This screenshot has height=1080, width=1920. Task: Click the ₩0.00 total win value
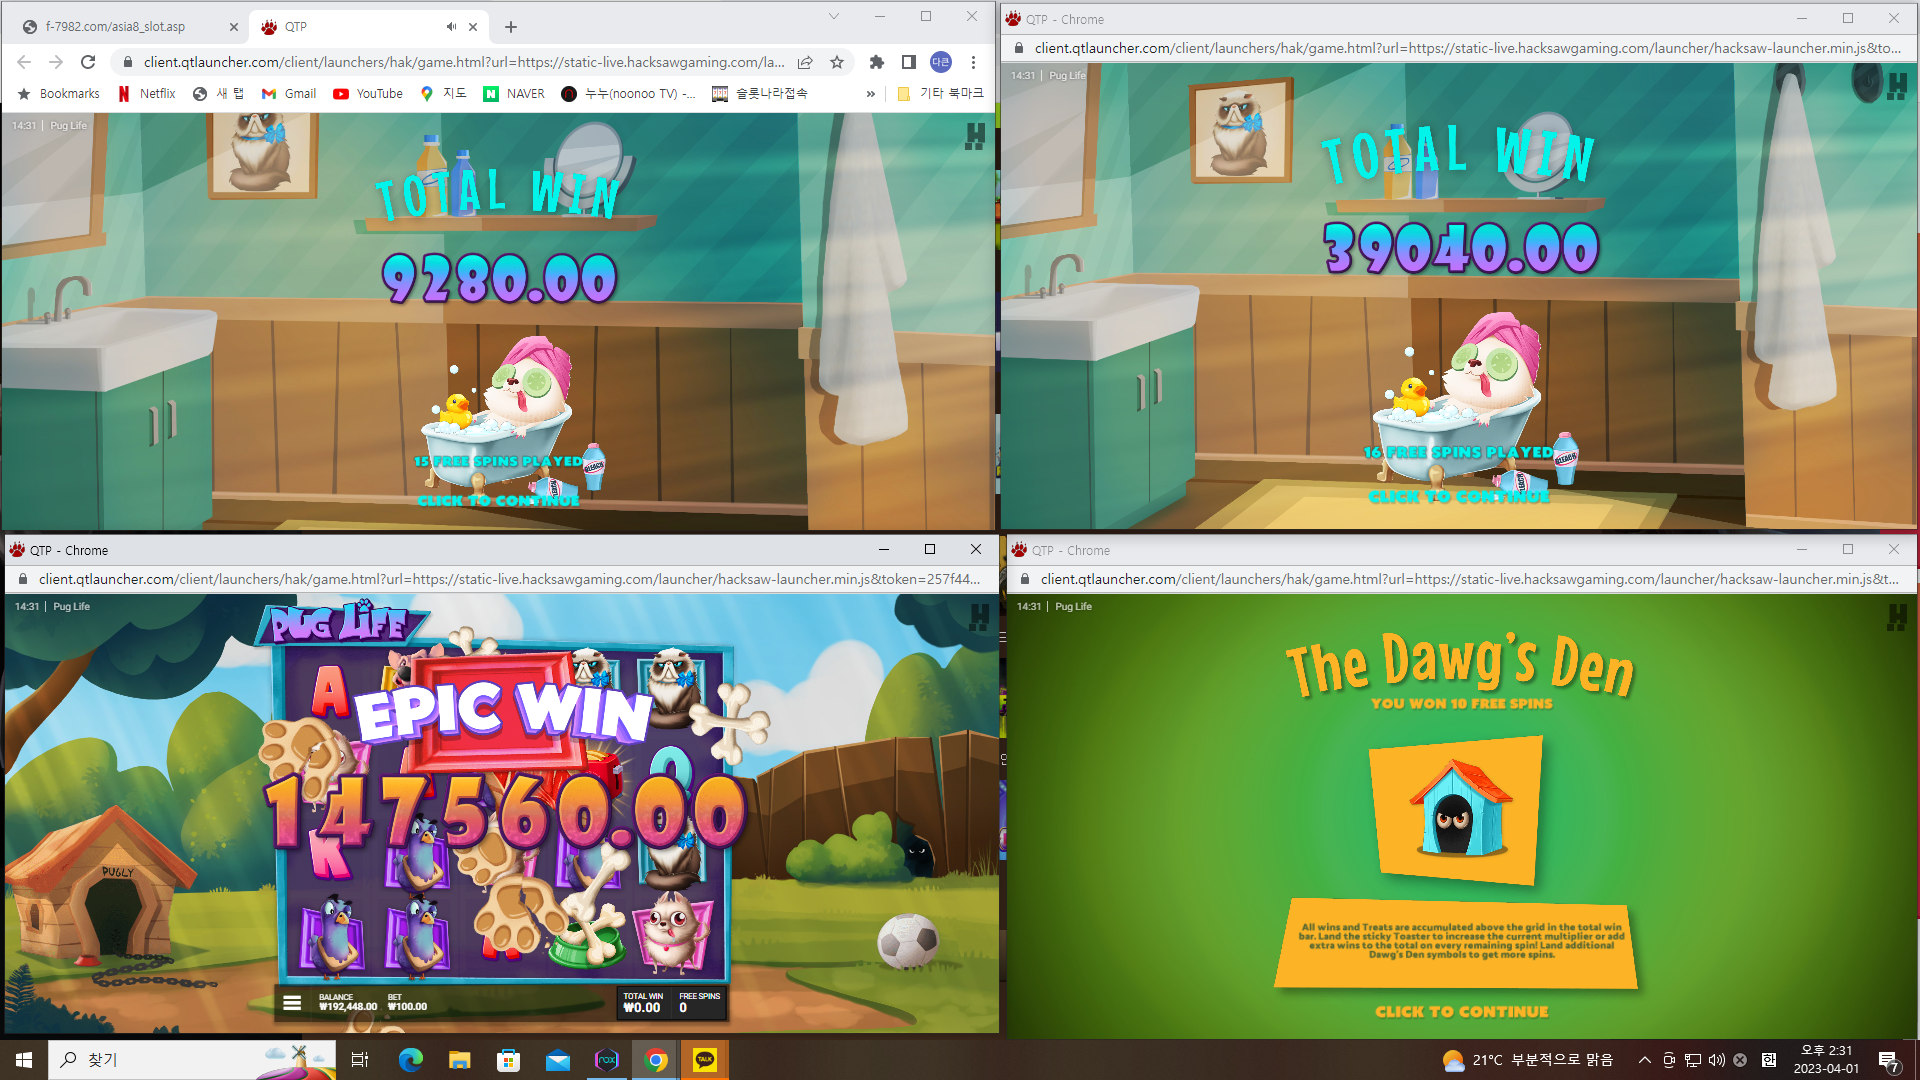pyautogui.click(x=642, y=1008)
